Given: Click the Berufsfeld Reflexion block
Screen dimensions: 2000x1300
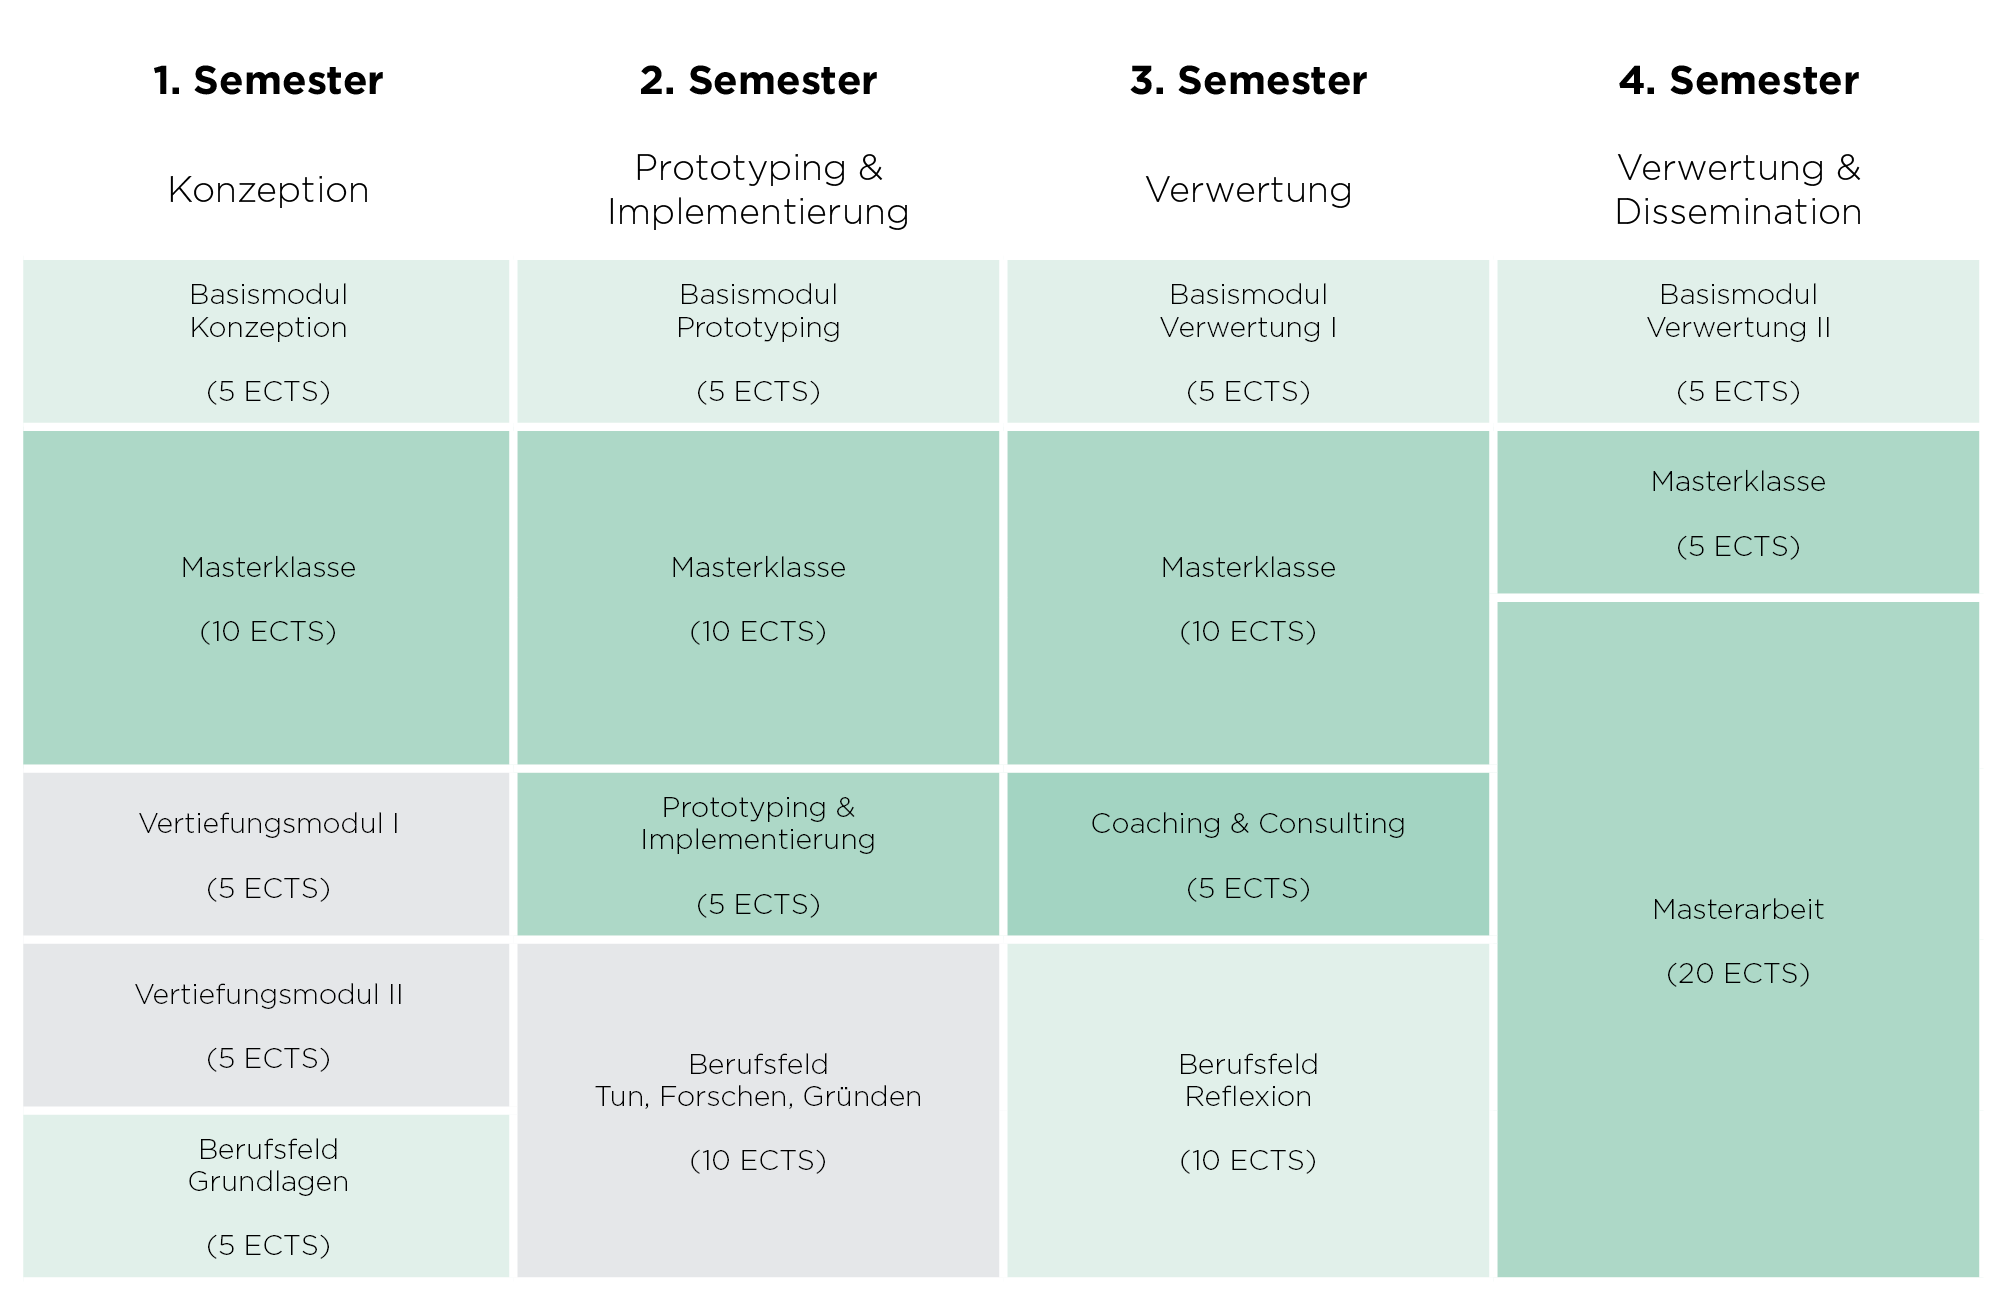Looking at the screenshot, I should pos(1248,1110).
